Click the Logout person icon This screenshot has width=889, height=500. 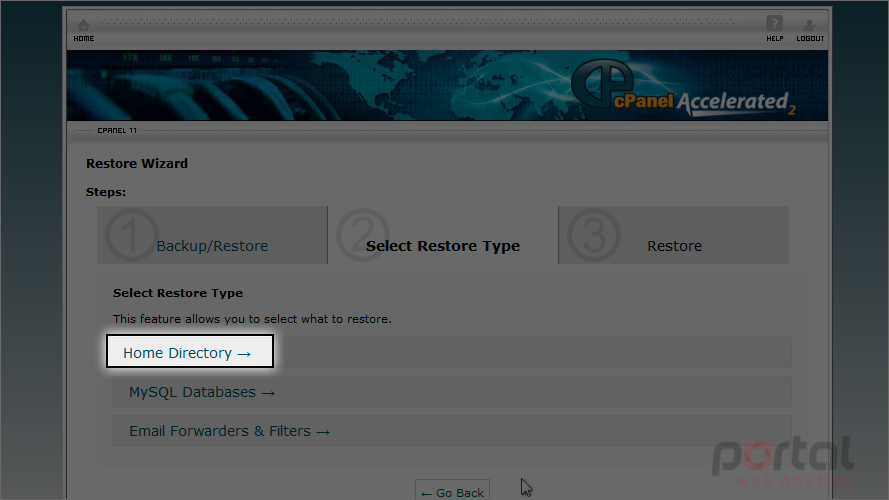coord(810,25)
